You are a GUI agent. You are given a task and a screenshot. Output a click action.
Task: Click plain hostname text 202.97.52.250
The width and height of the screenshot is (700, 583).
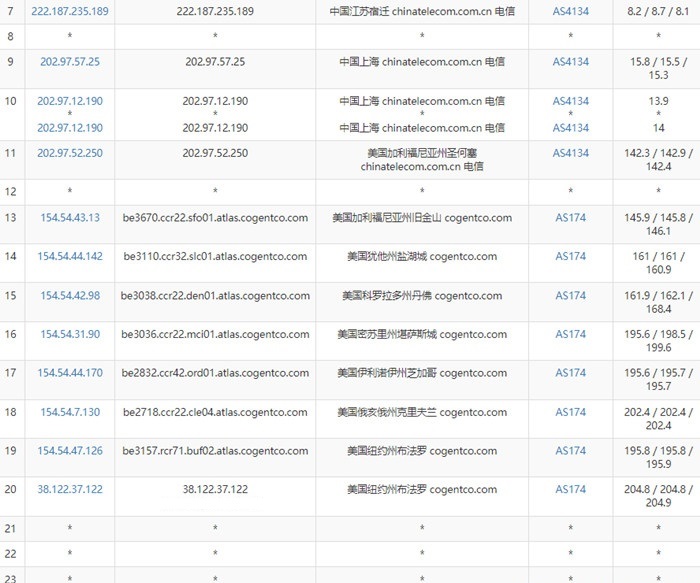pos(215,153)
